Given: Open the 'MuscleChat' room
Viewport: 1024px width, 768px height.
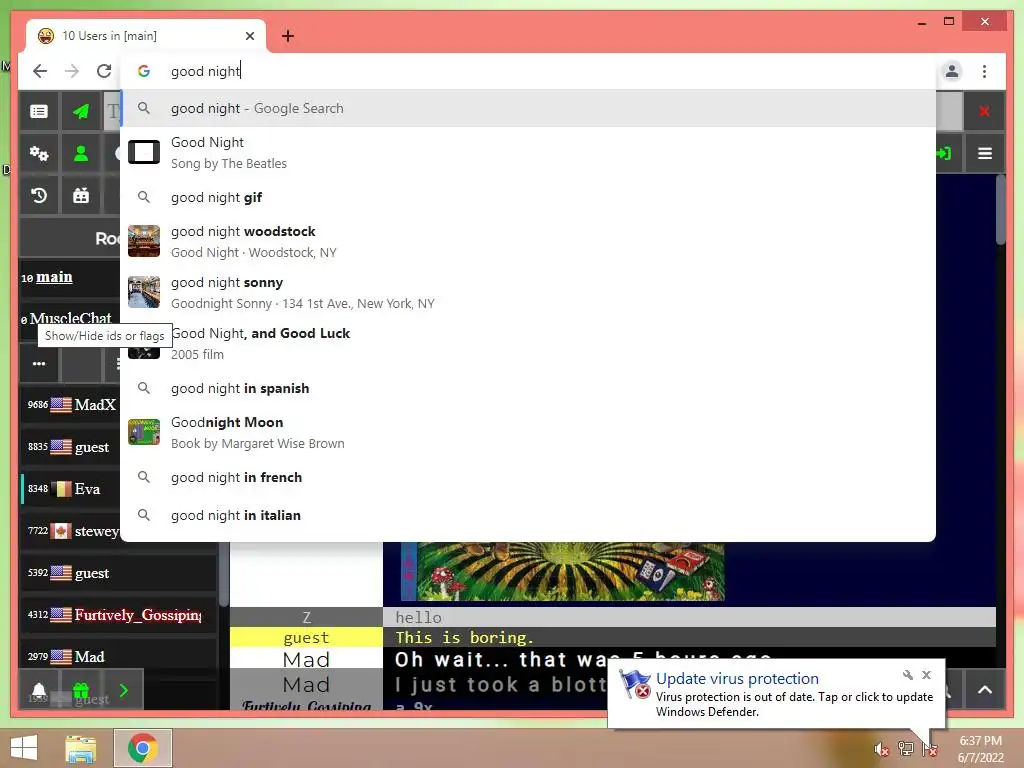Looking at the screenshot, I should [71, 318].
